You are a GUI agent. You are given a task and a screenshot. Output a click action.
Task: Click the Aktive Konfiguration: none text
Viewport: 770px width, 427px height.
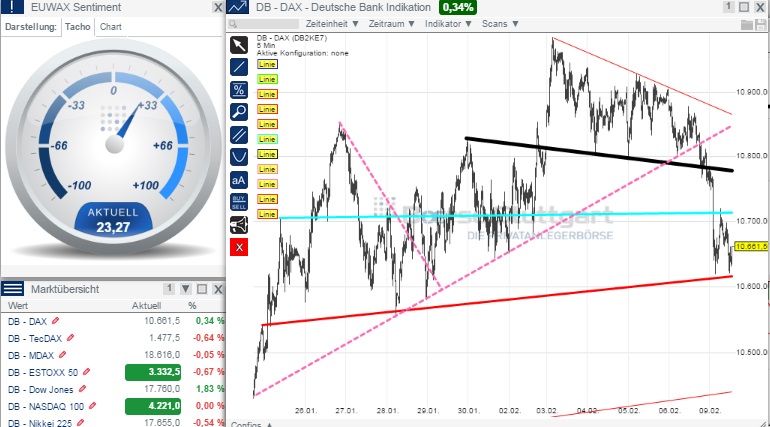302,53
